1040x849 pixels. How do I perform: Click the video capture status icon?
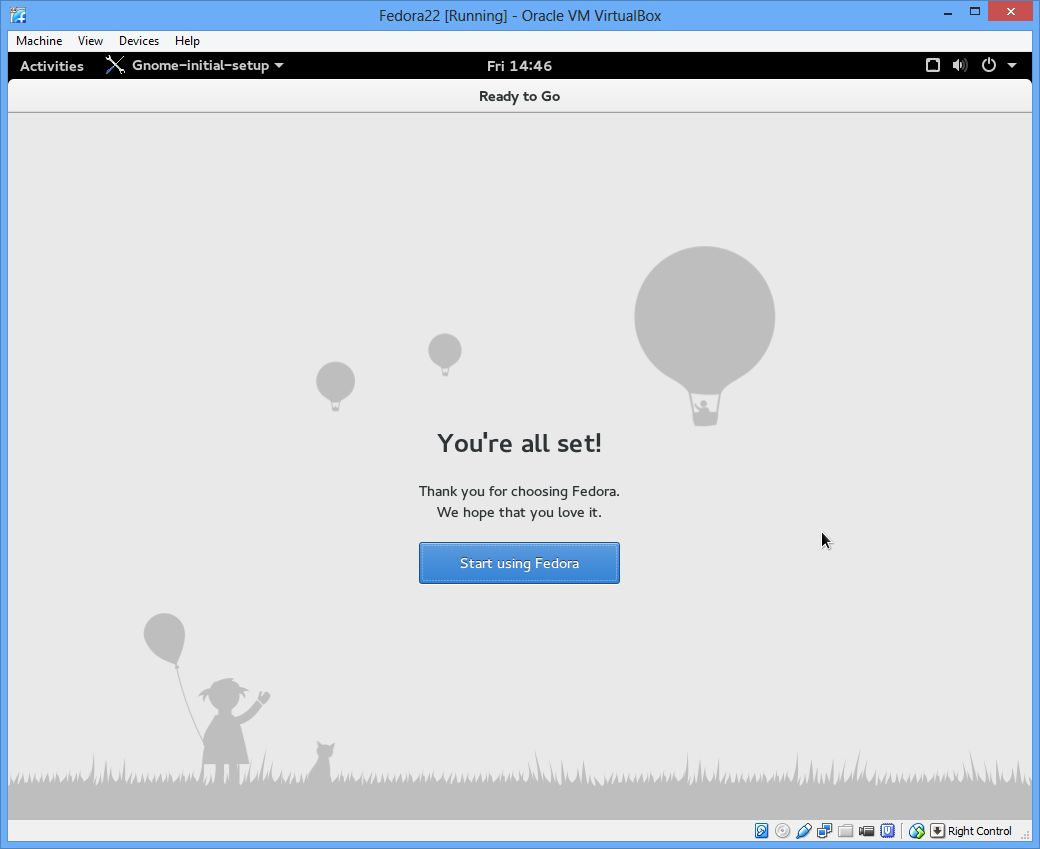866,830
